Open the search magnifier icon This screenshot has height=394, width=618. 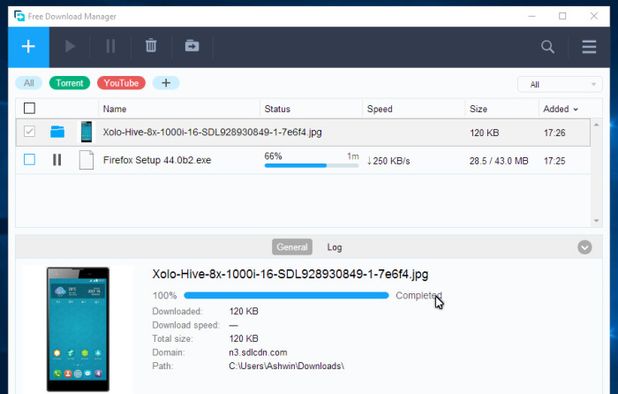pos(547,47)
